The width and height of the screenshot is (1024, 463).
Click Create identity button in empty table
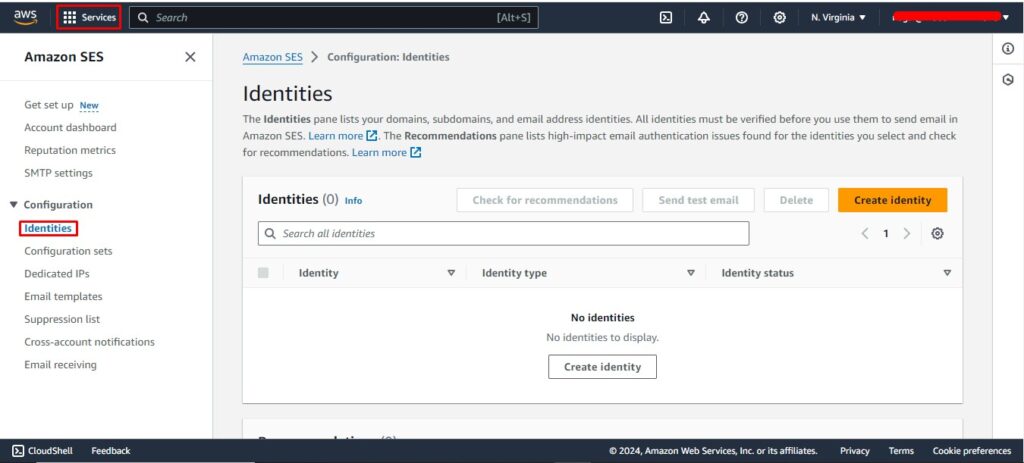tap(602, 367)
